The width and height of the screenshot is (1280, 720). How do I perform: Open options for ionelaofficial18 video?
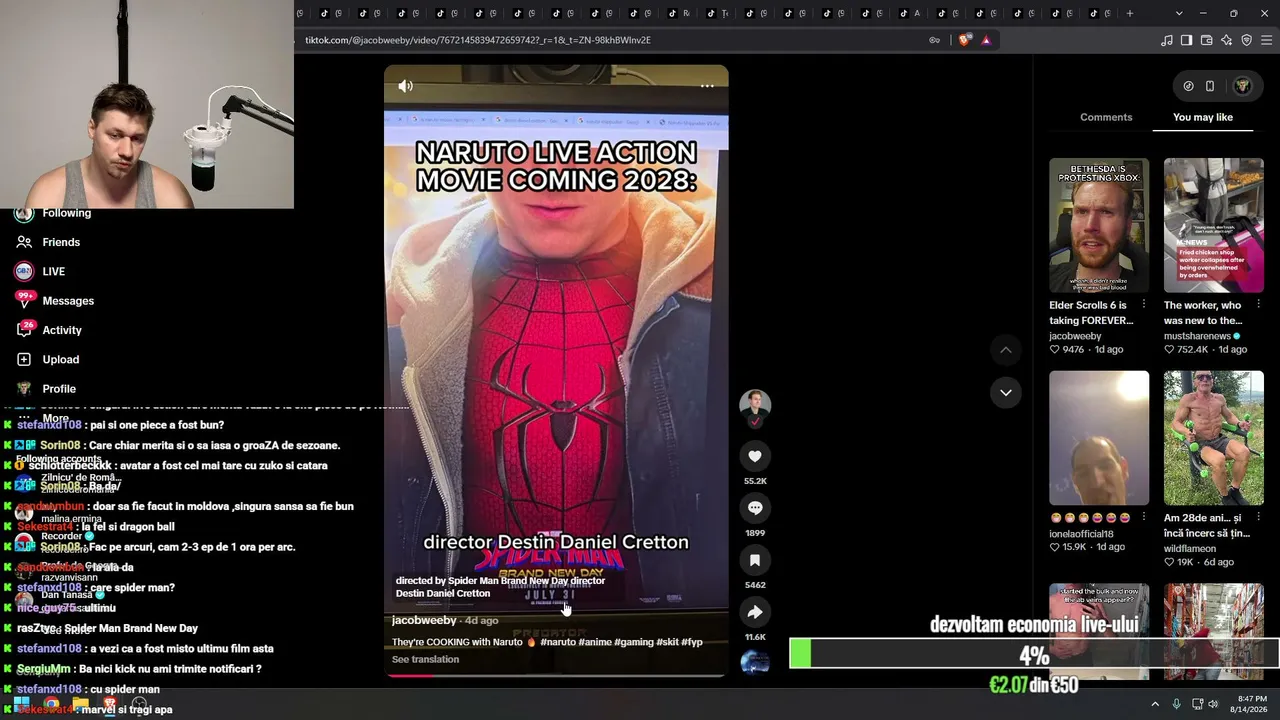pyautogui.click(x=1144, y=518)
